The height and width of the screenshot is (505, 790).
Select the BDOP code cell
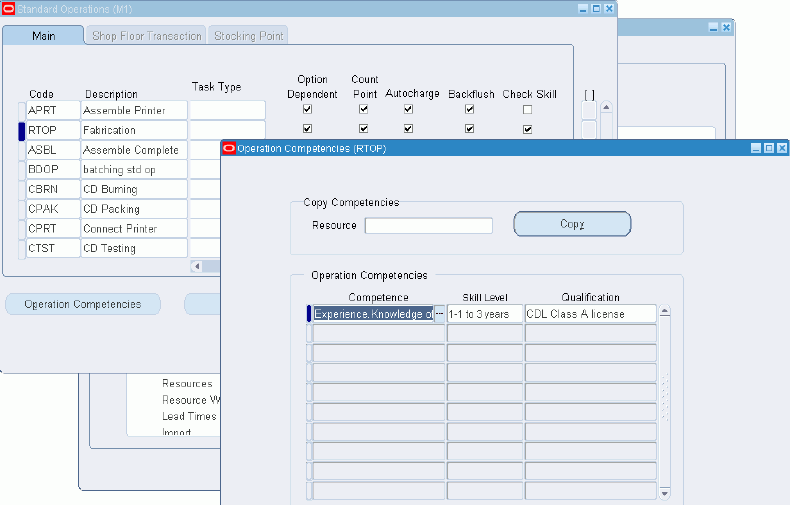[x=53, y=169]
